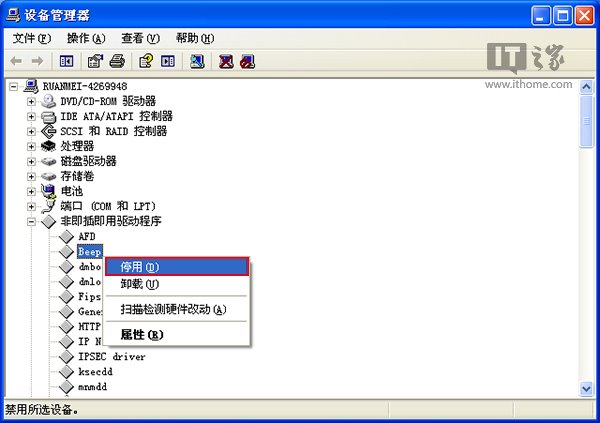Select the ksecdd entry

95,371
